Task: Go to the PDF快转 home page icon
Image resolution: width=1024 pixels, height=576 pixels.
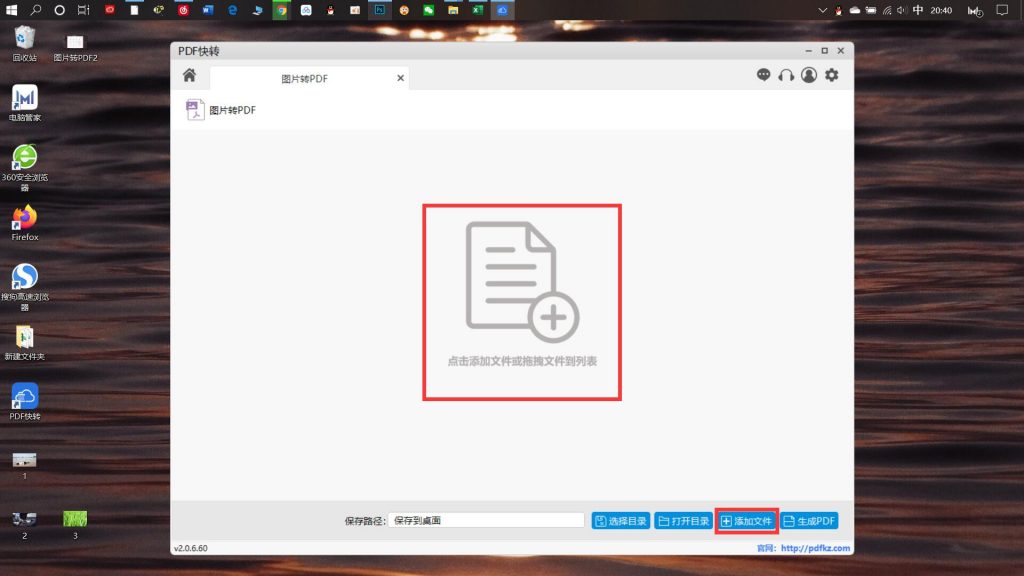Action: (189, 75)
